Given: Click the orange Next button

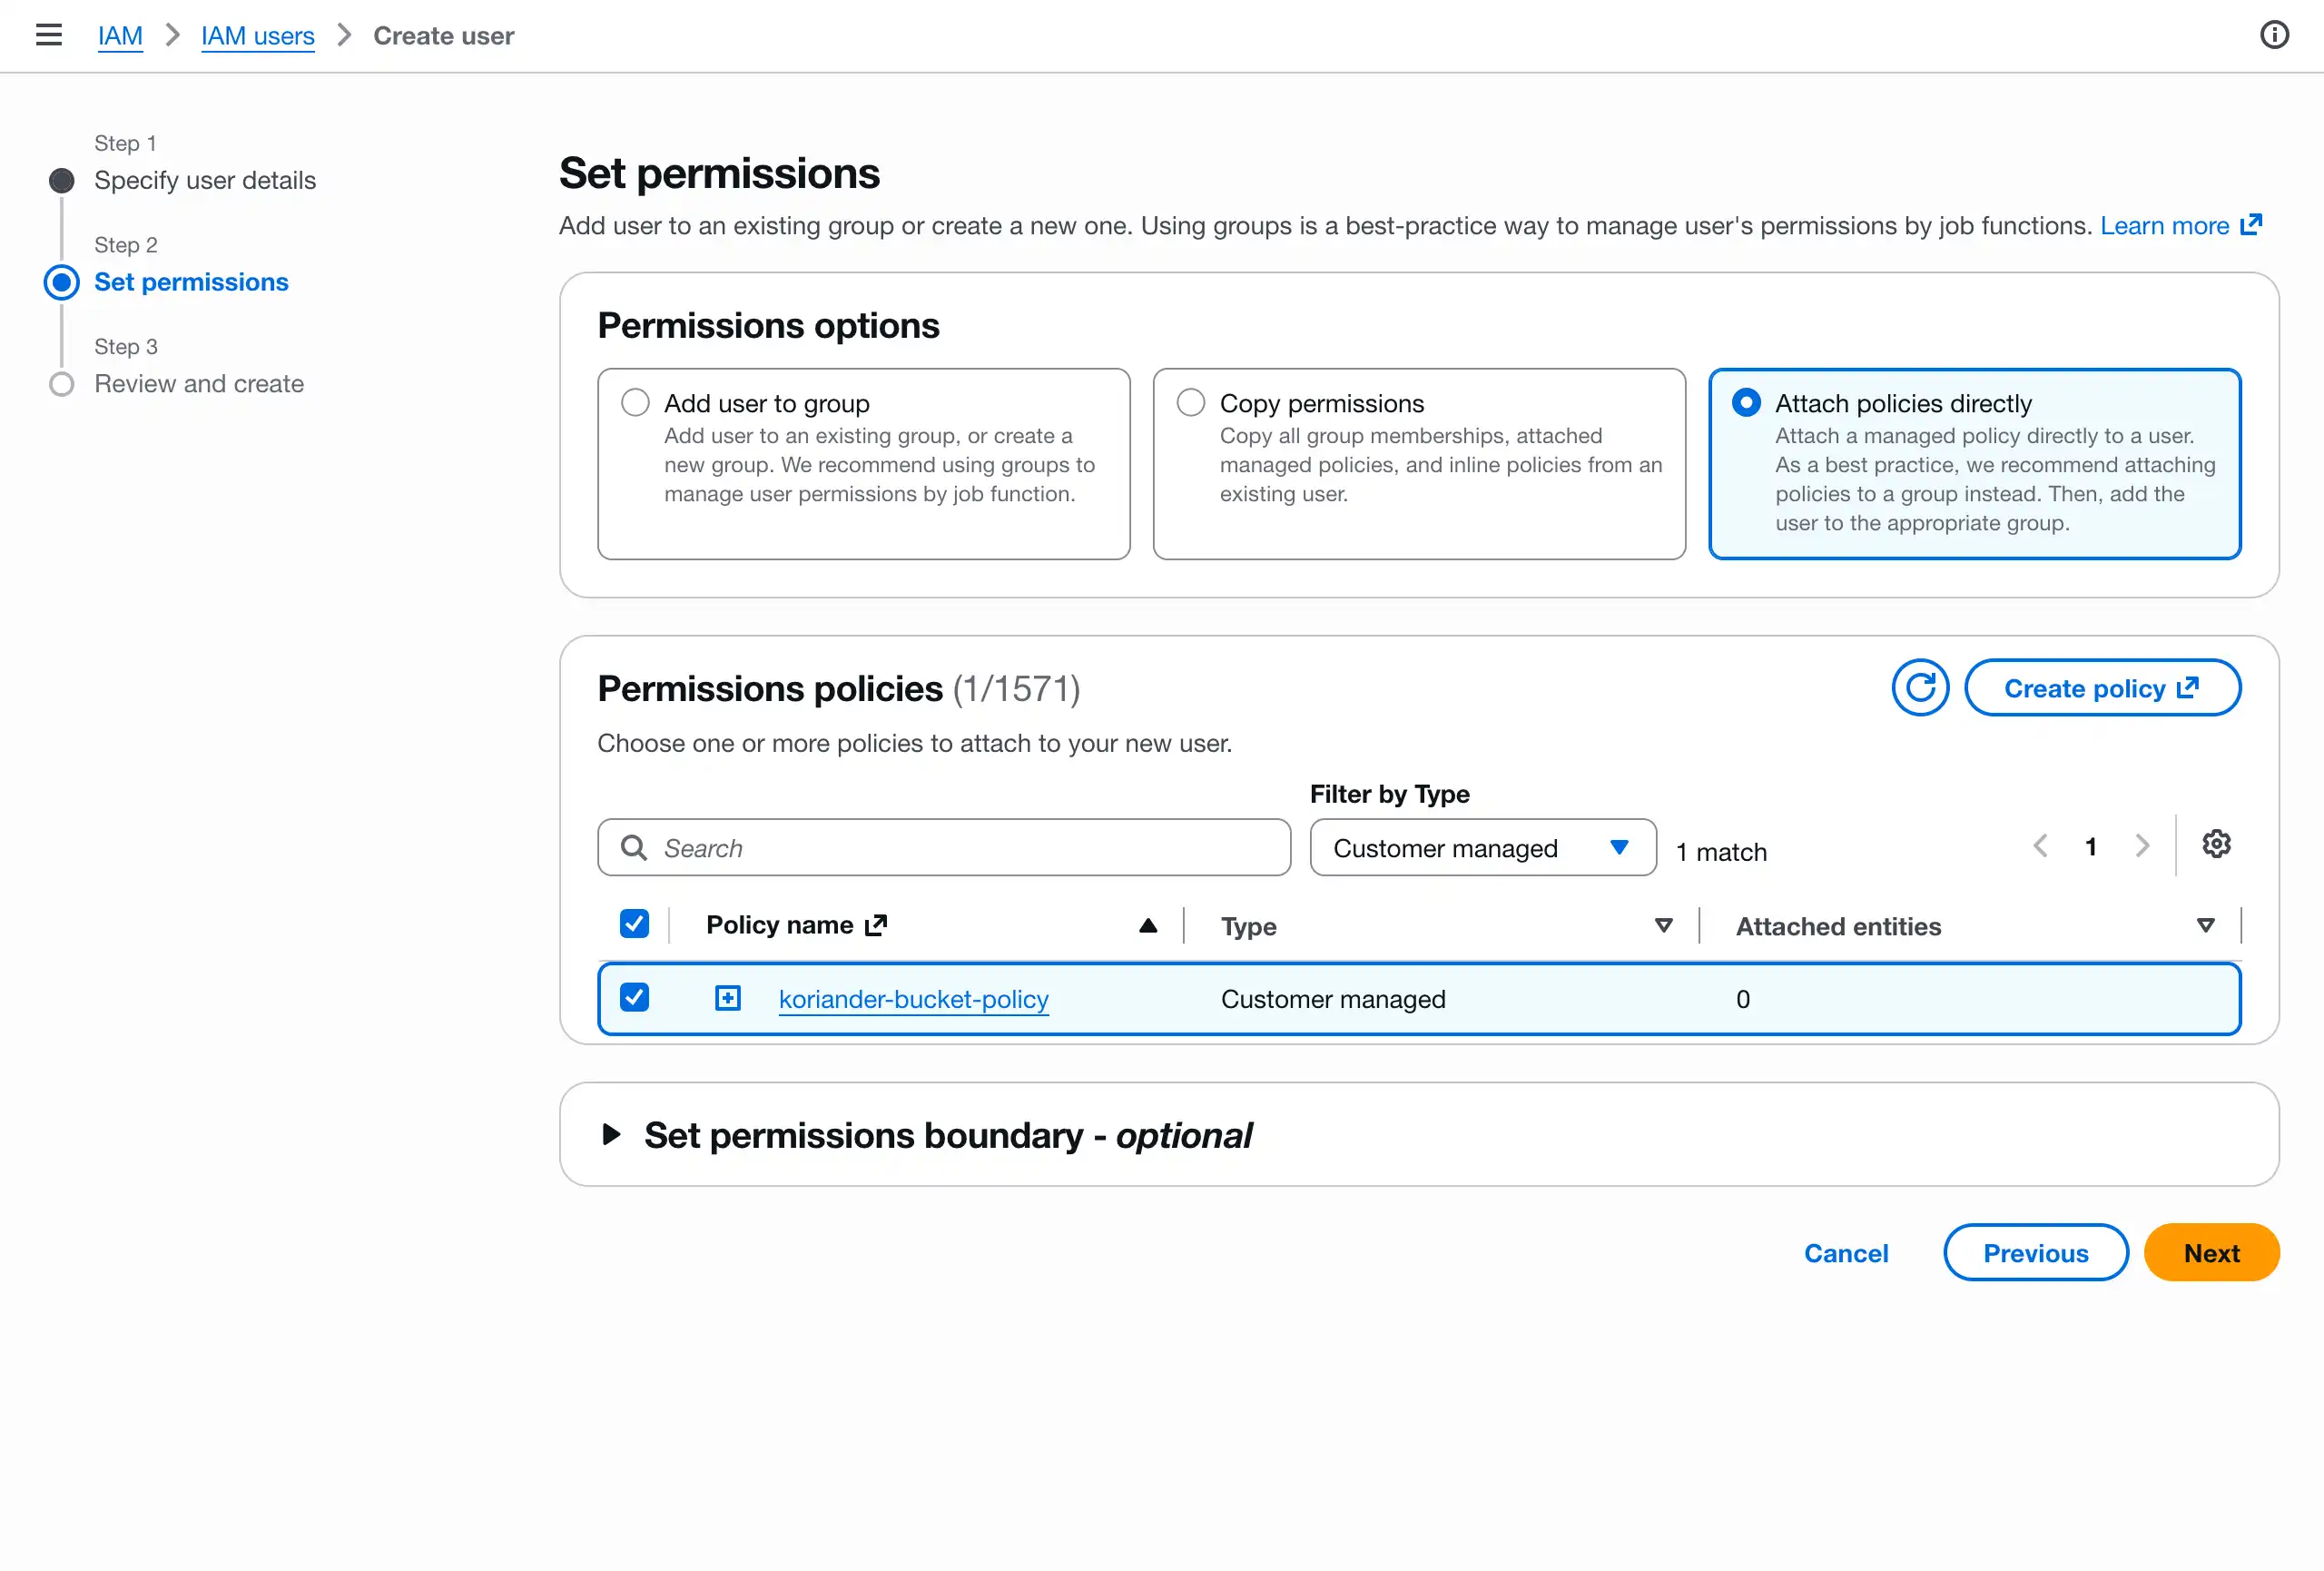Looking at the screenshot, I should 2211,1253.
